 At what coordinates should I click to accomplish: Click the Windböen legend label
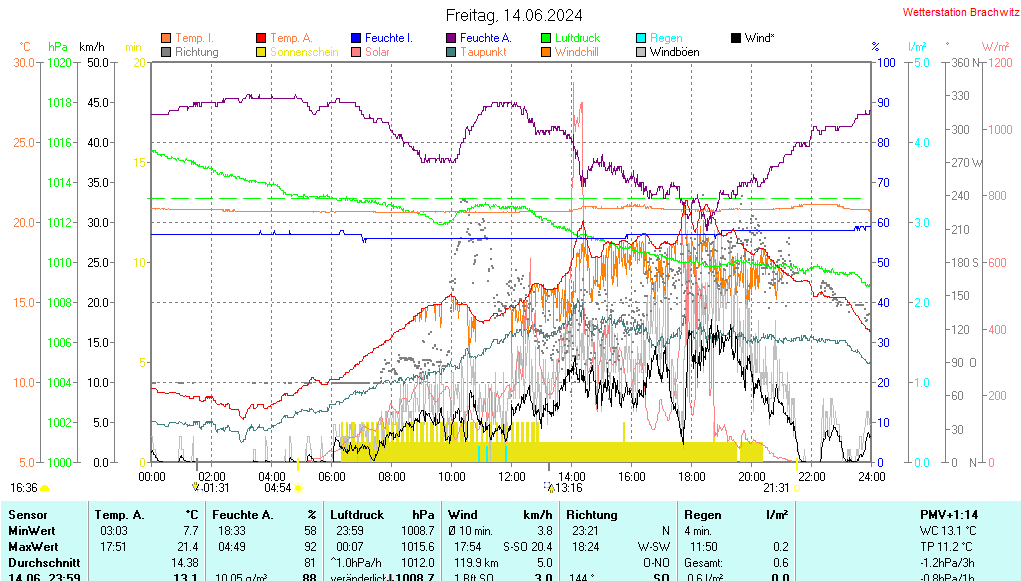(x=674, y=52)
